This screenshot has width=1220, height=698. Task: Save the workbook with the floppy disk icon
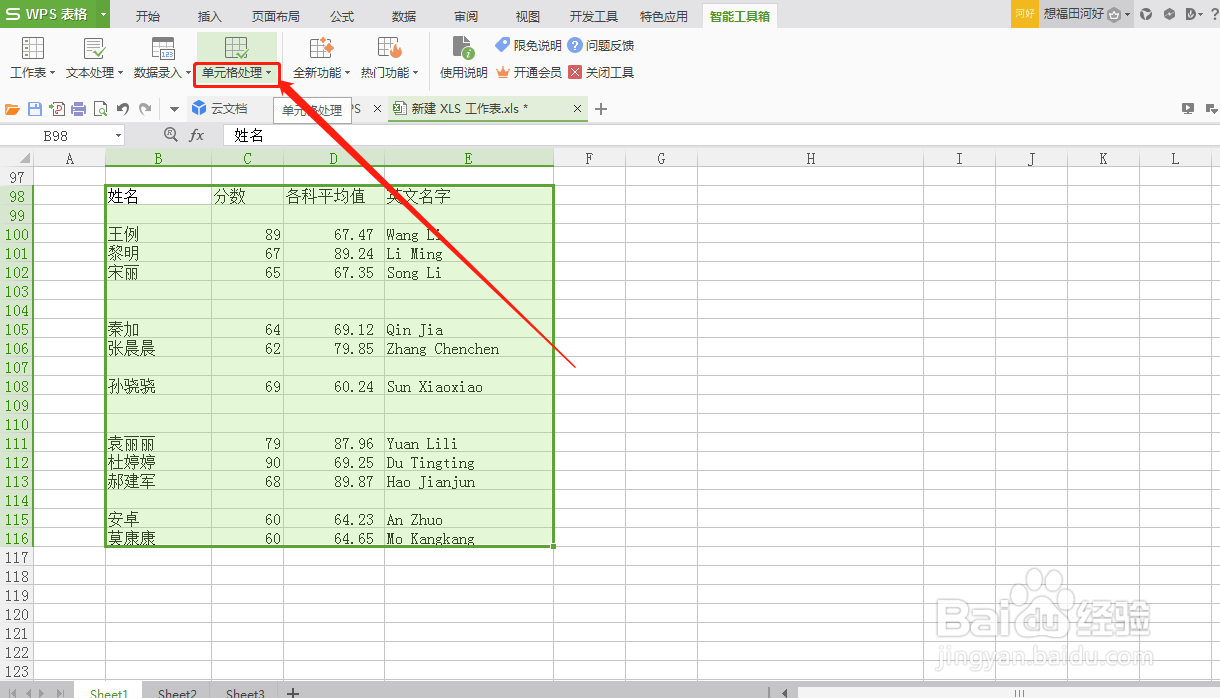[x=35, y=109]
